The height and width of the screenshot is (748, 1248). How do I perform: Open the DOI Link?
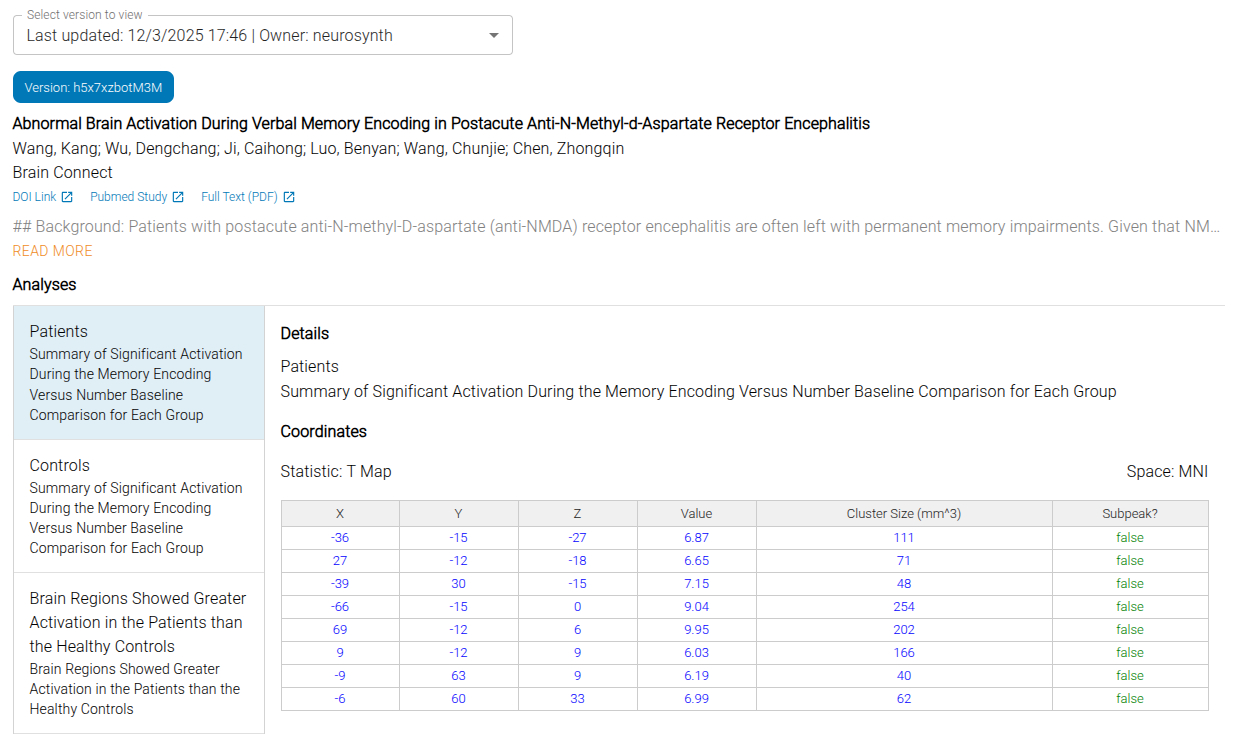(35, 197)
